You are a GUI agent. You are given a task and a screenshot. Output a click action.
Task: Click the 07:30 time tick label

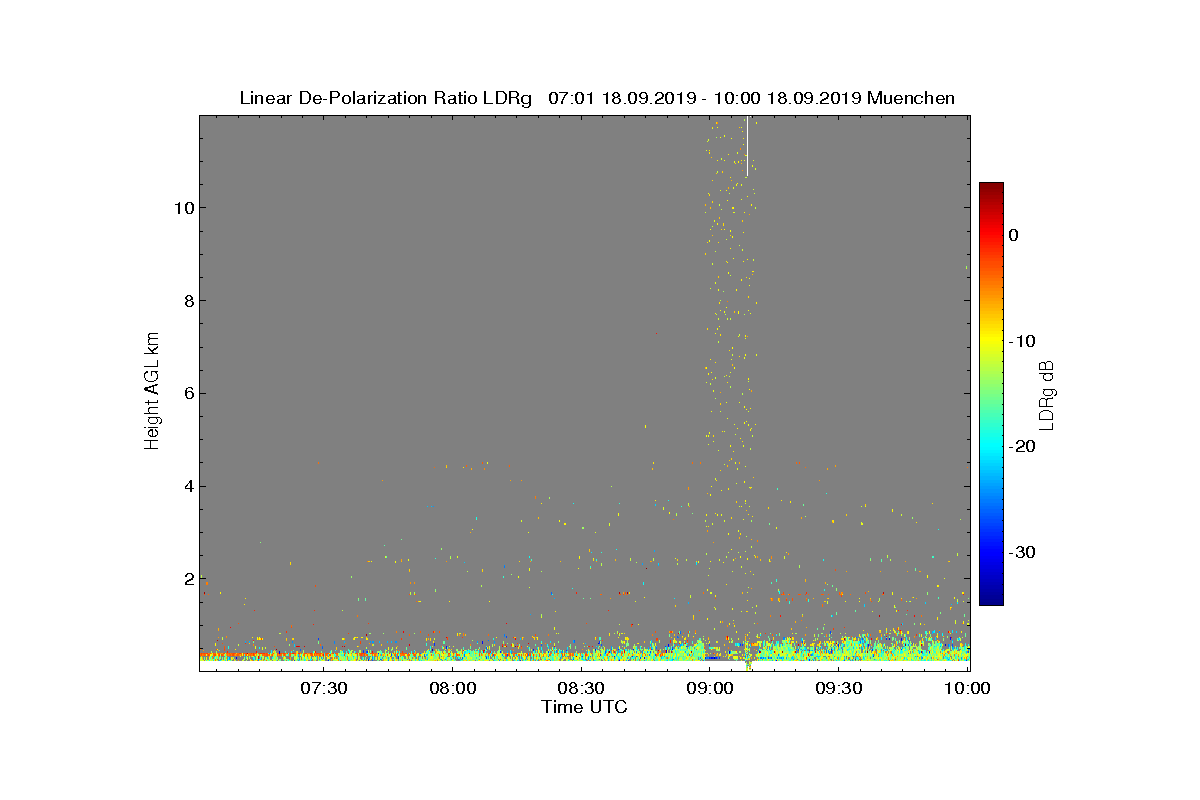point(323,689)
